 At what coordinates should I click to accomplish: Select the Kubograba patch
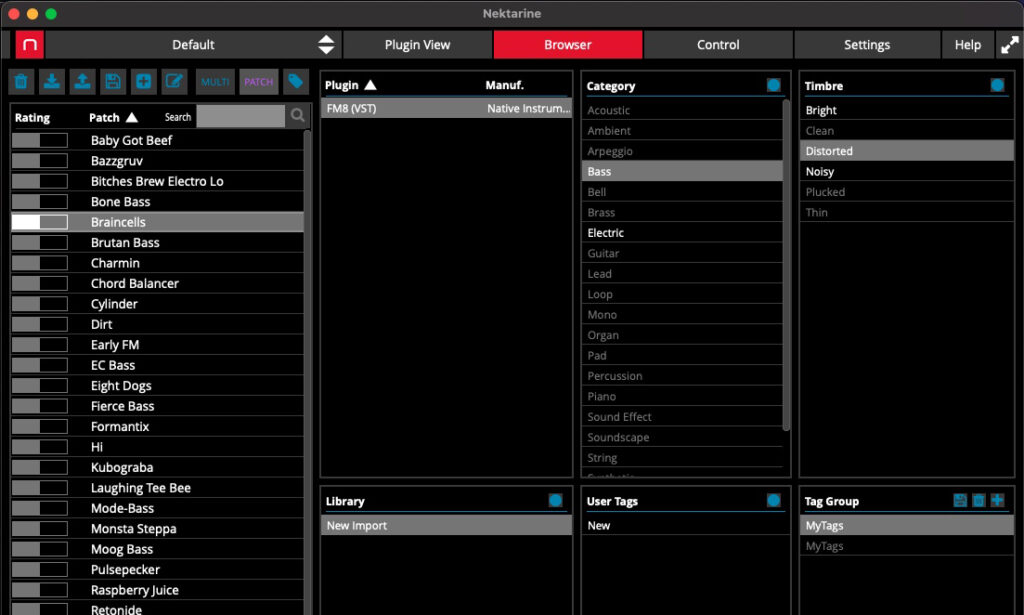(x=157, y=467)
